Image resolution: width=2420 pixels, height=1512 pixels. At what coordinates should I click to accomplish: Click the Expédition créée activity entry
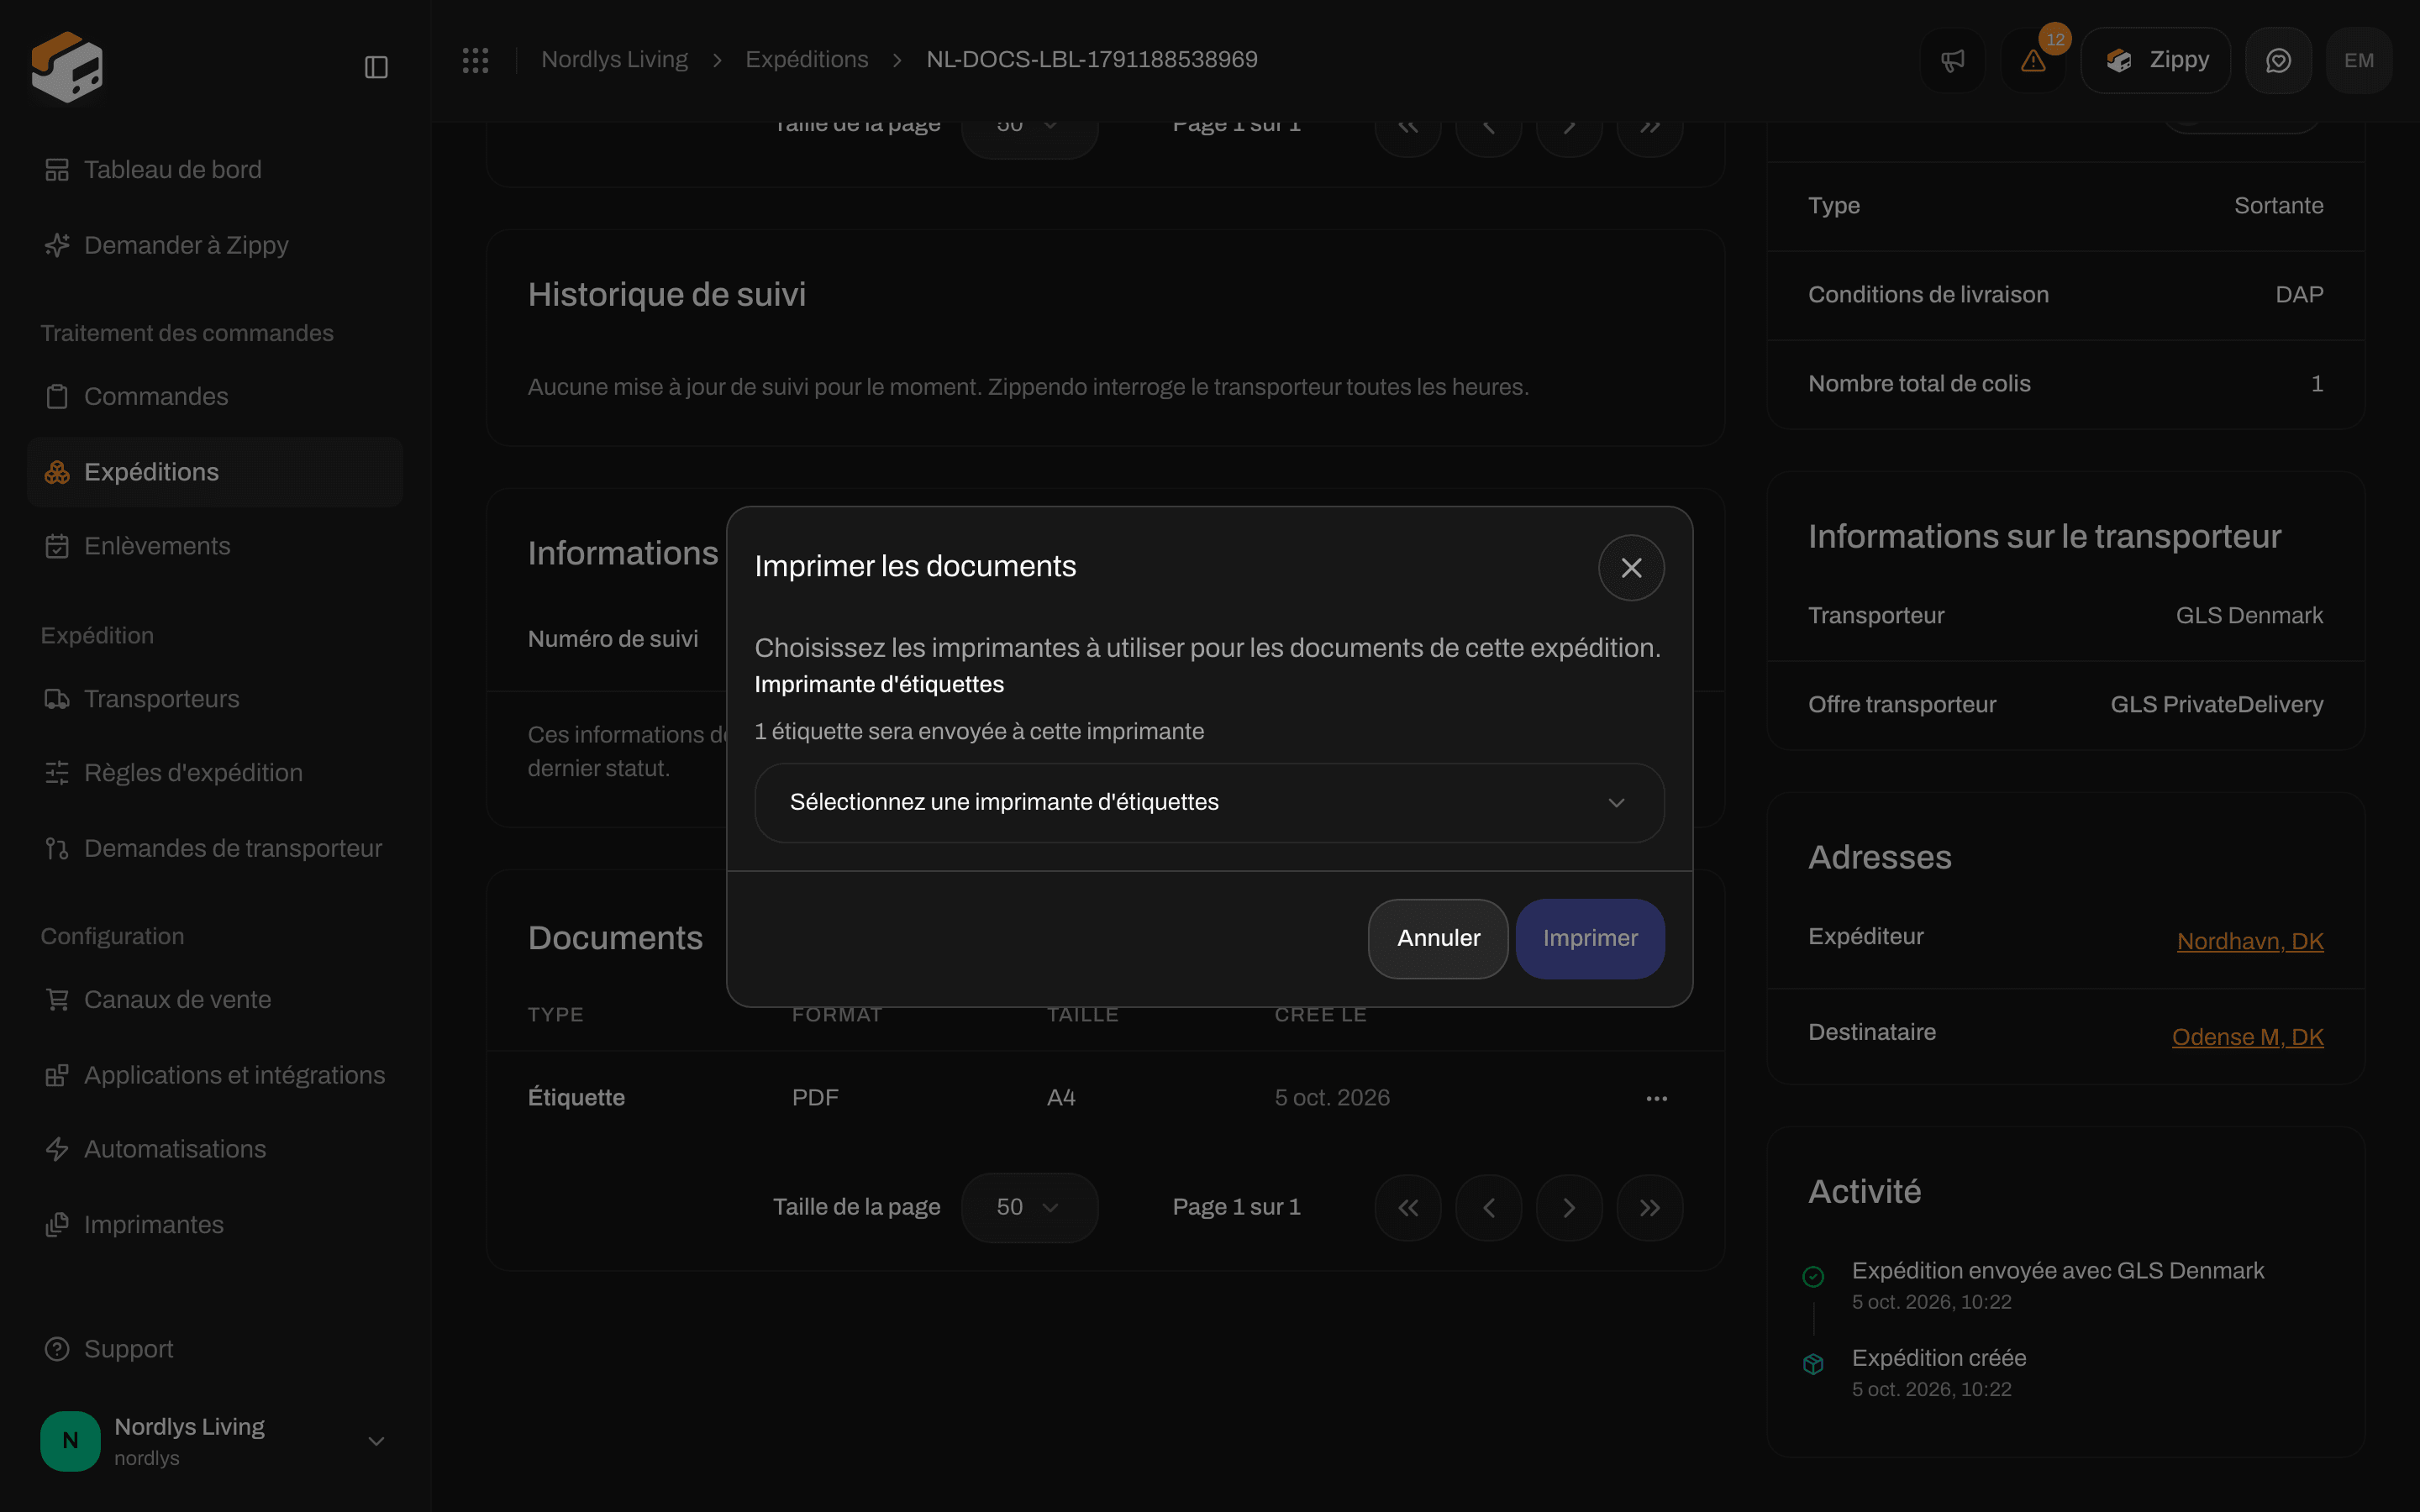(x=1938, y=1358)
